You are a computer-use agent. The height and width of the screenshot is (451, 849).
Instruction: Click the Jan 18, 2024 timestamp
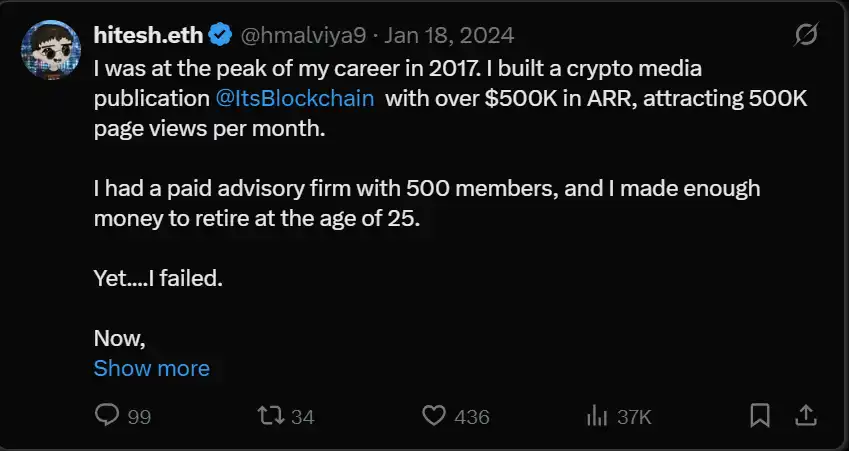(448, 36)
